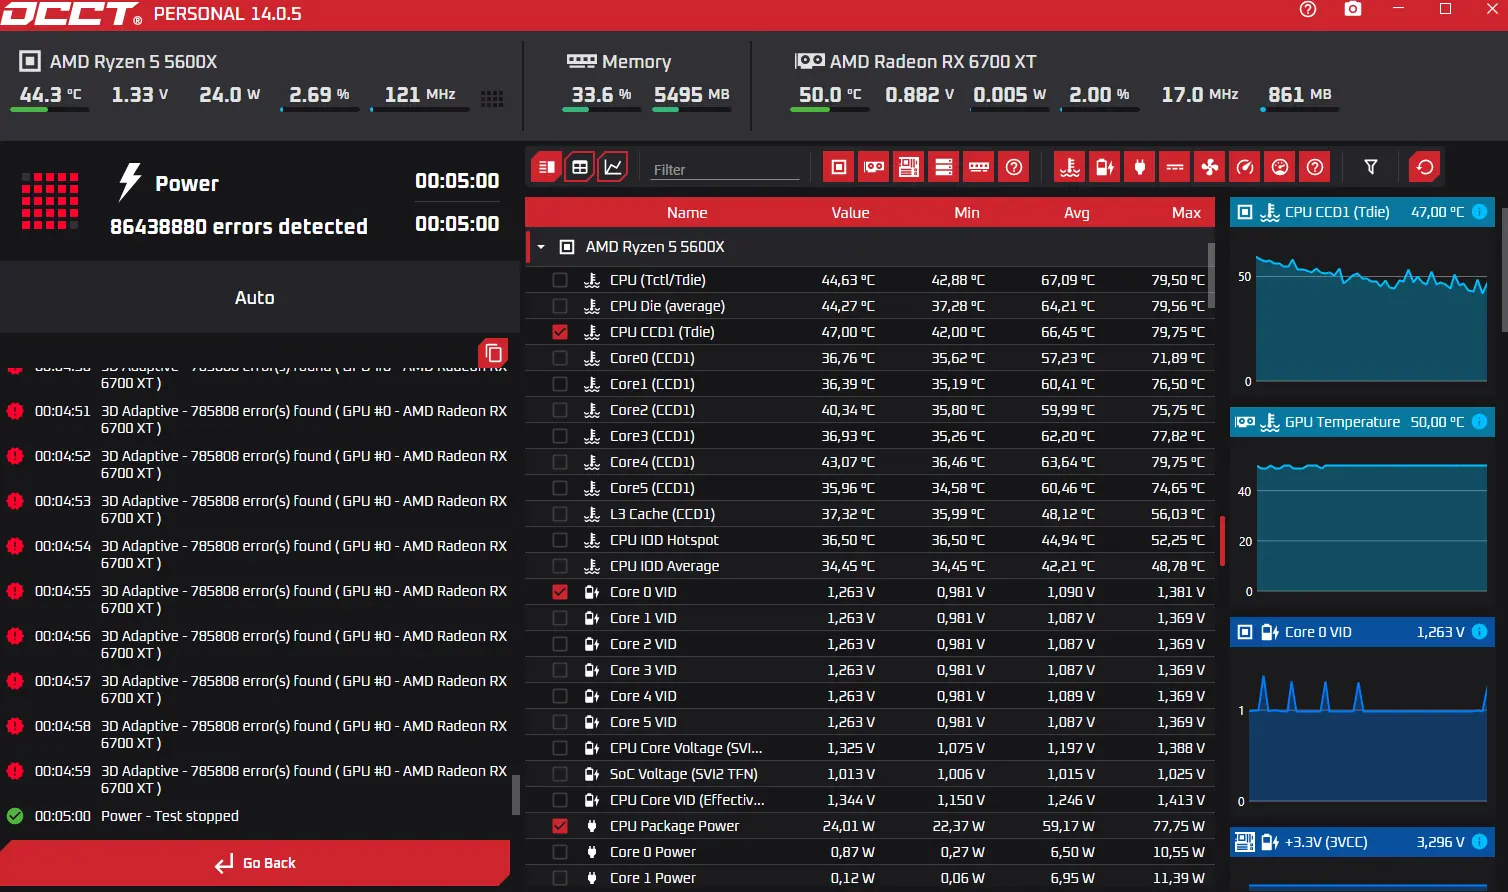
Task: Enable CPU Die (average) checkbox
Action: pos(560,306)
